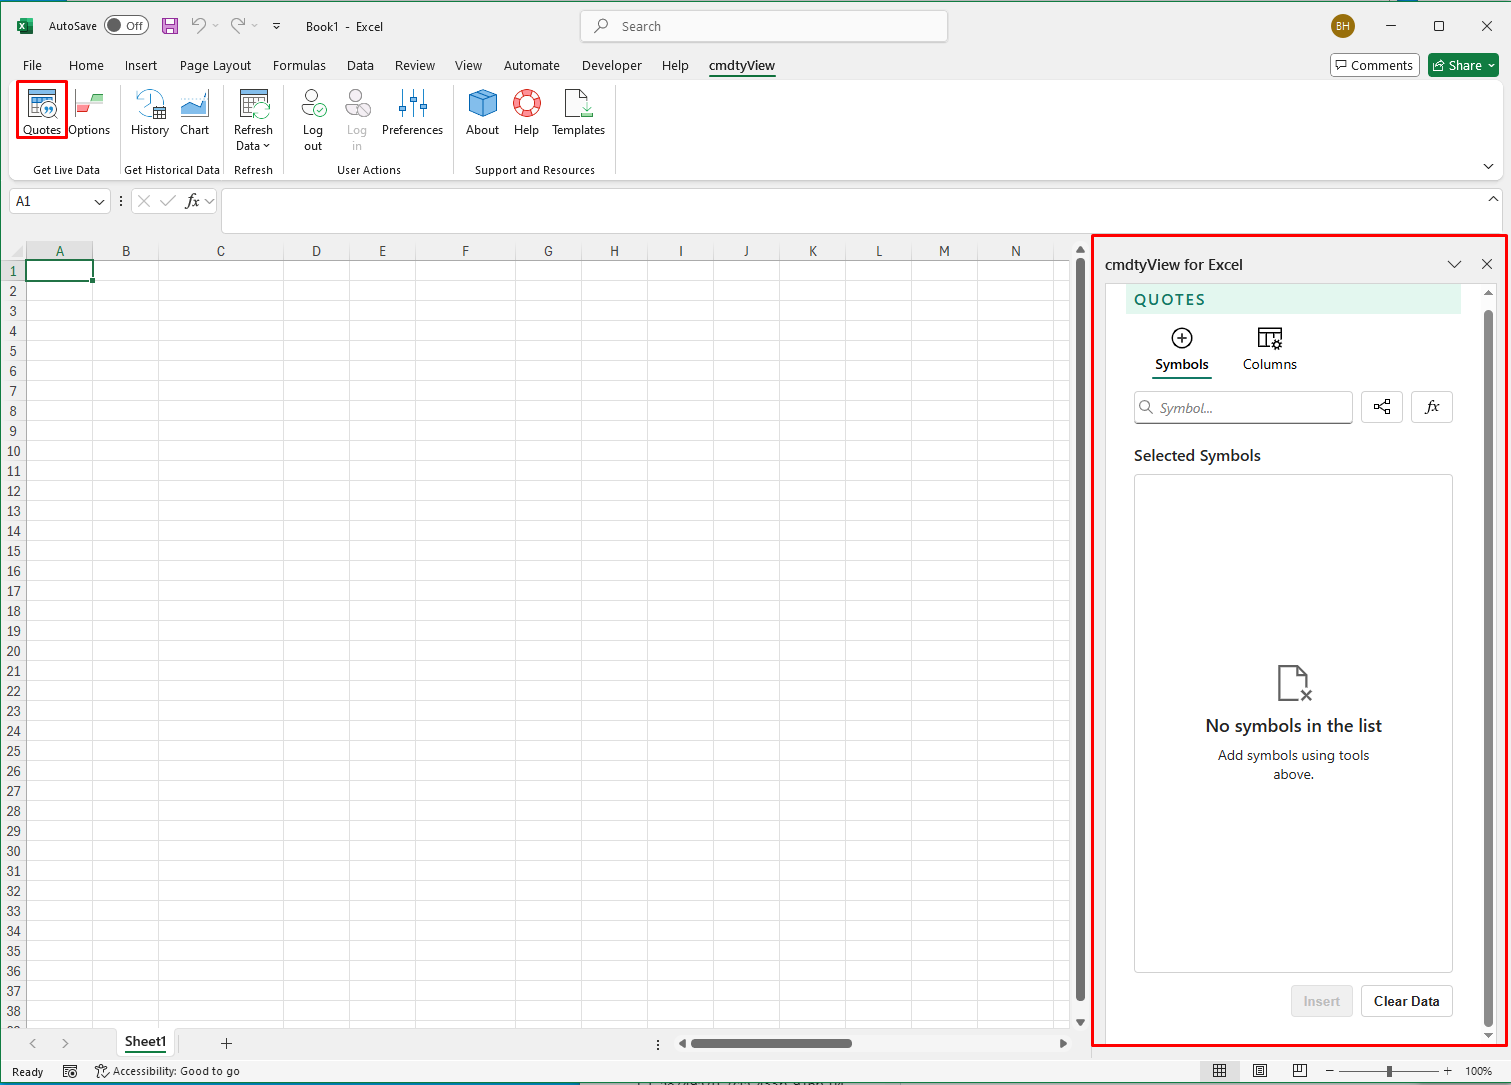Click the Log out icon
Viewport: 1511px width, 1085px height.
pyautogui.click(x=313, y=104)
